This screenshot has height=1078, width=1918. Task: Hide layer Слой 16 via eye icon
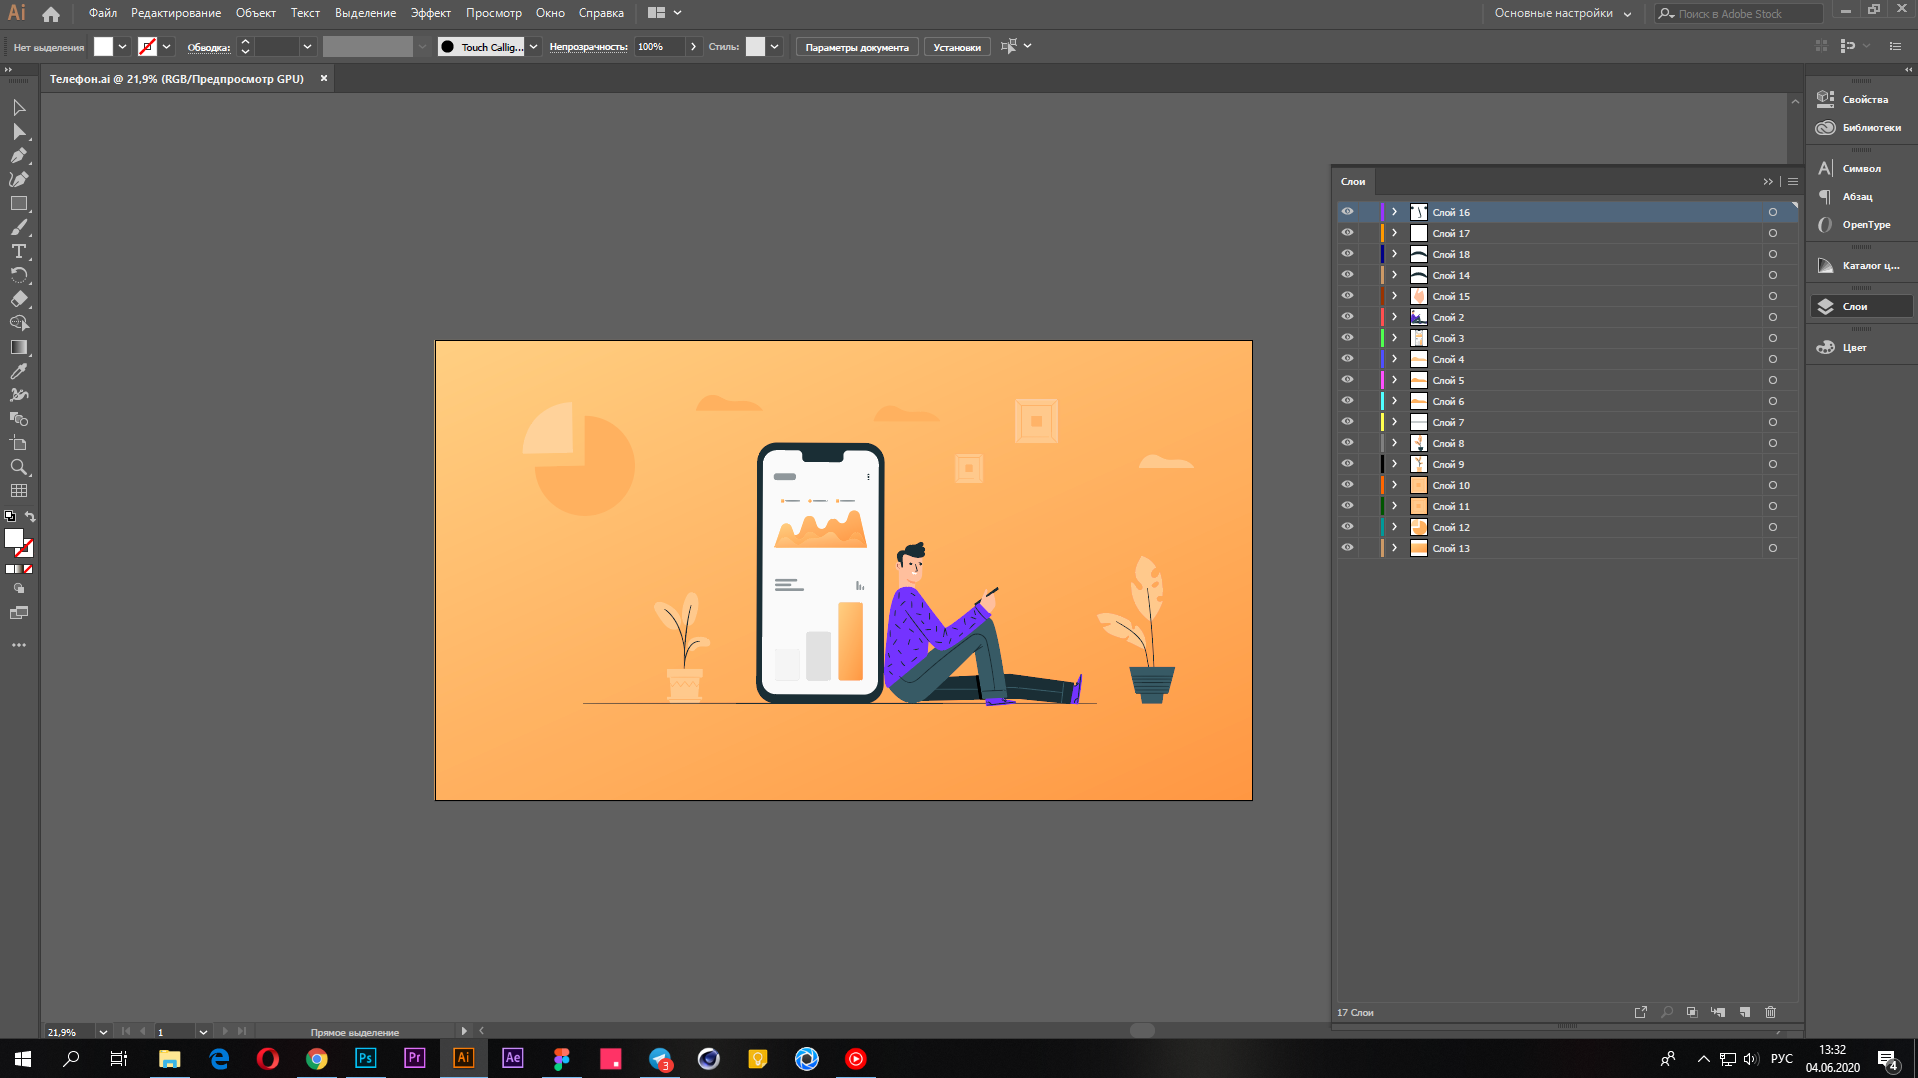pos(1347,212)
